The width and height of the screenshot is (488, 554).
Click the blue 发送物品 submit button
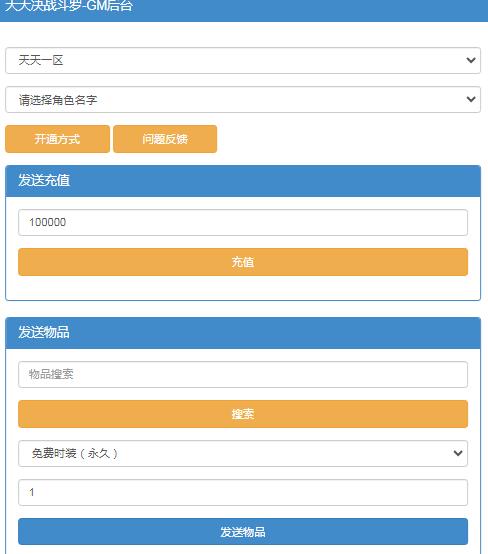click(x=243, y=531)
